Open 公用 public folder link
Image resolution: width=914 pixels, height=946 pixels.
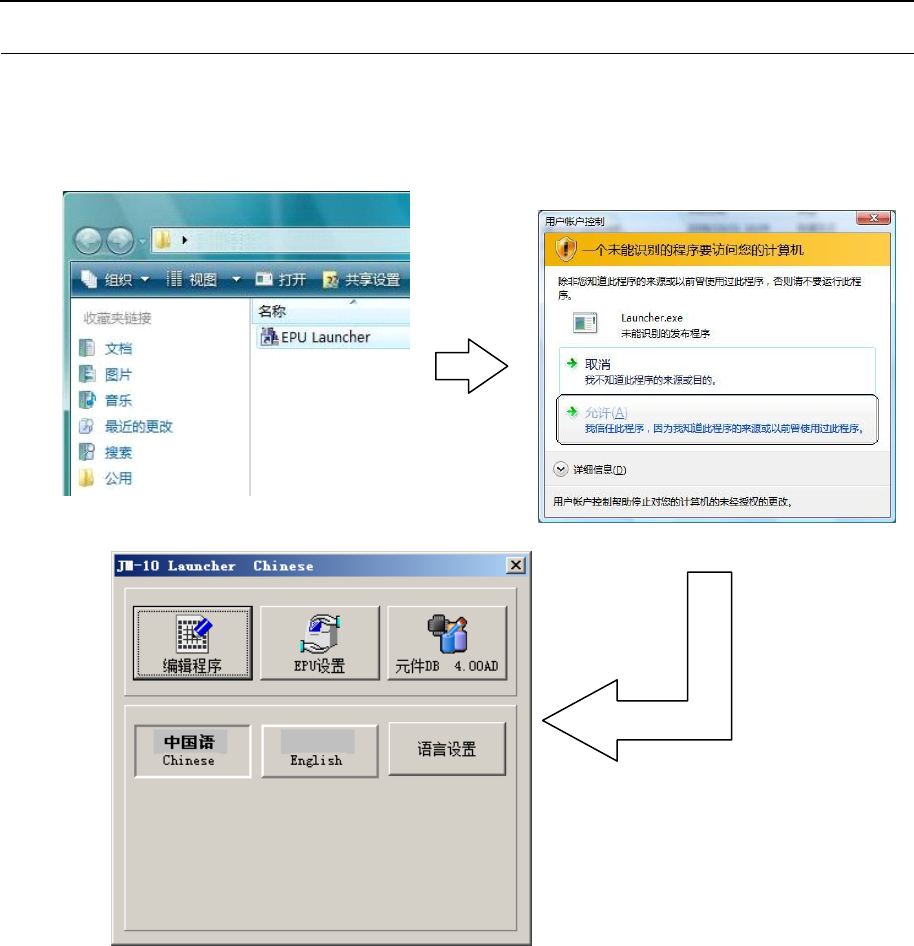coord(118,478)
